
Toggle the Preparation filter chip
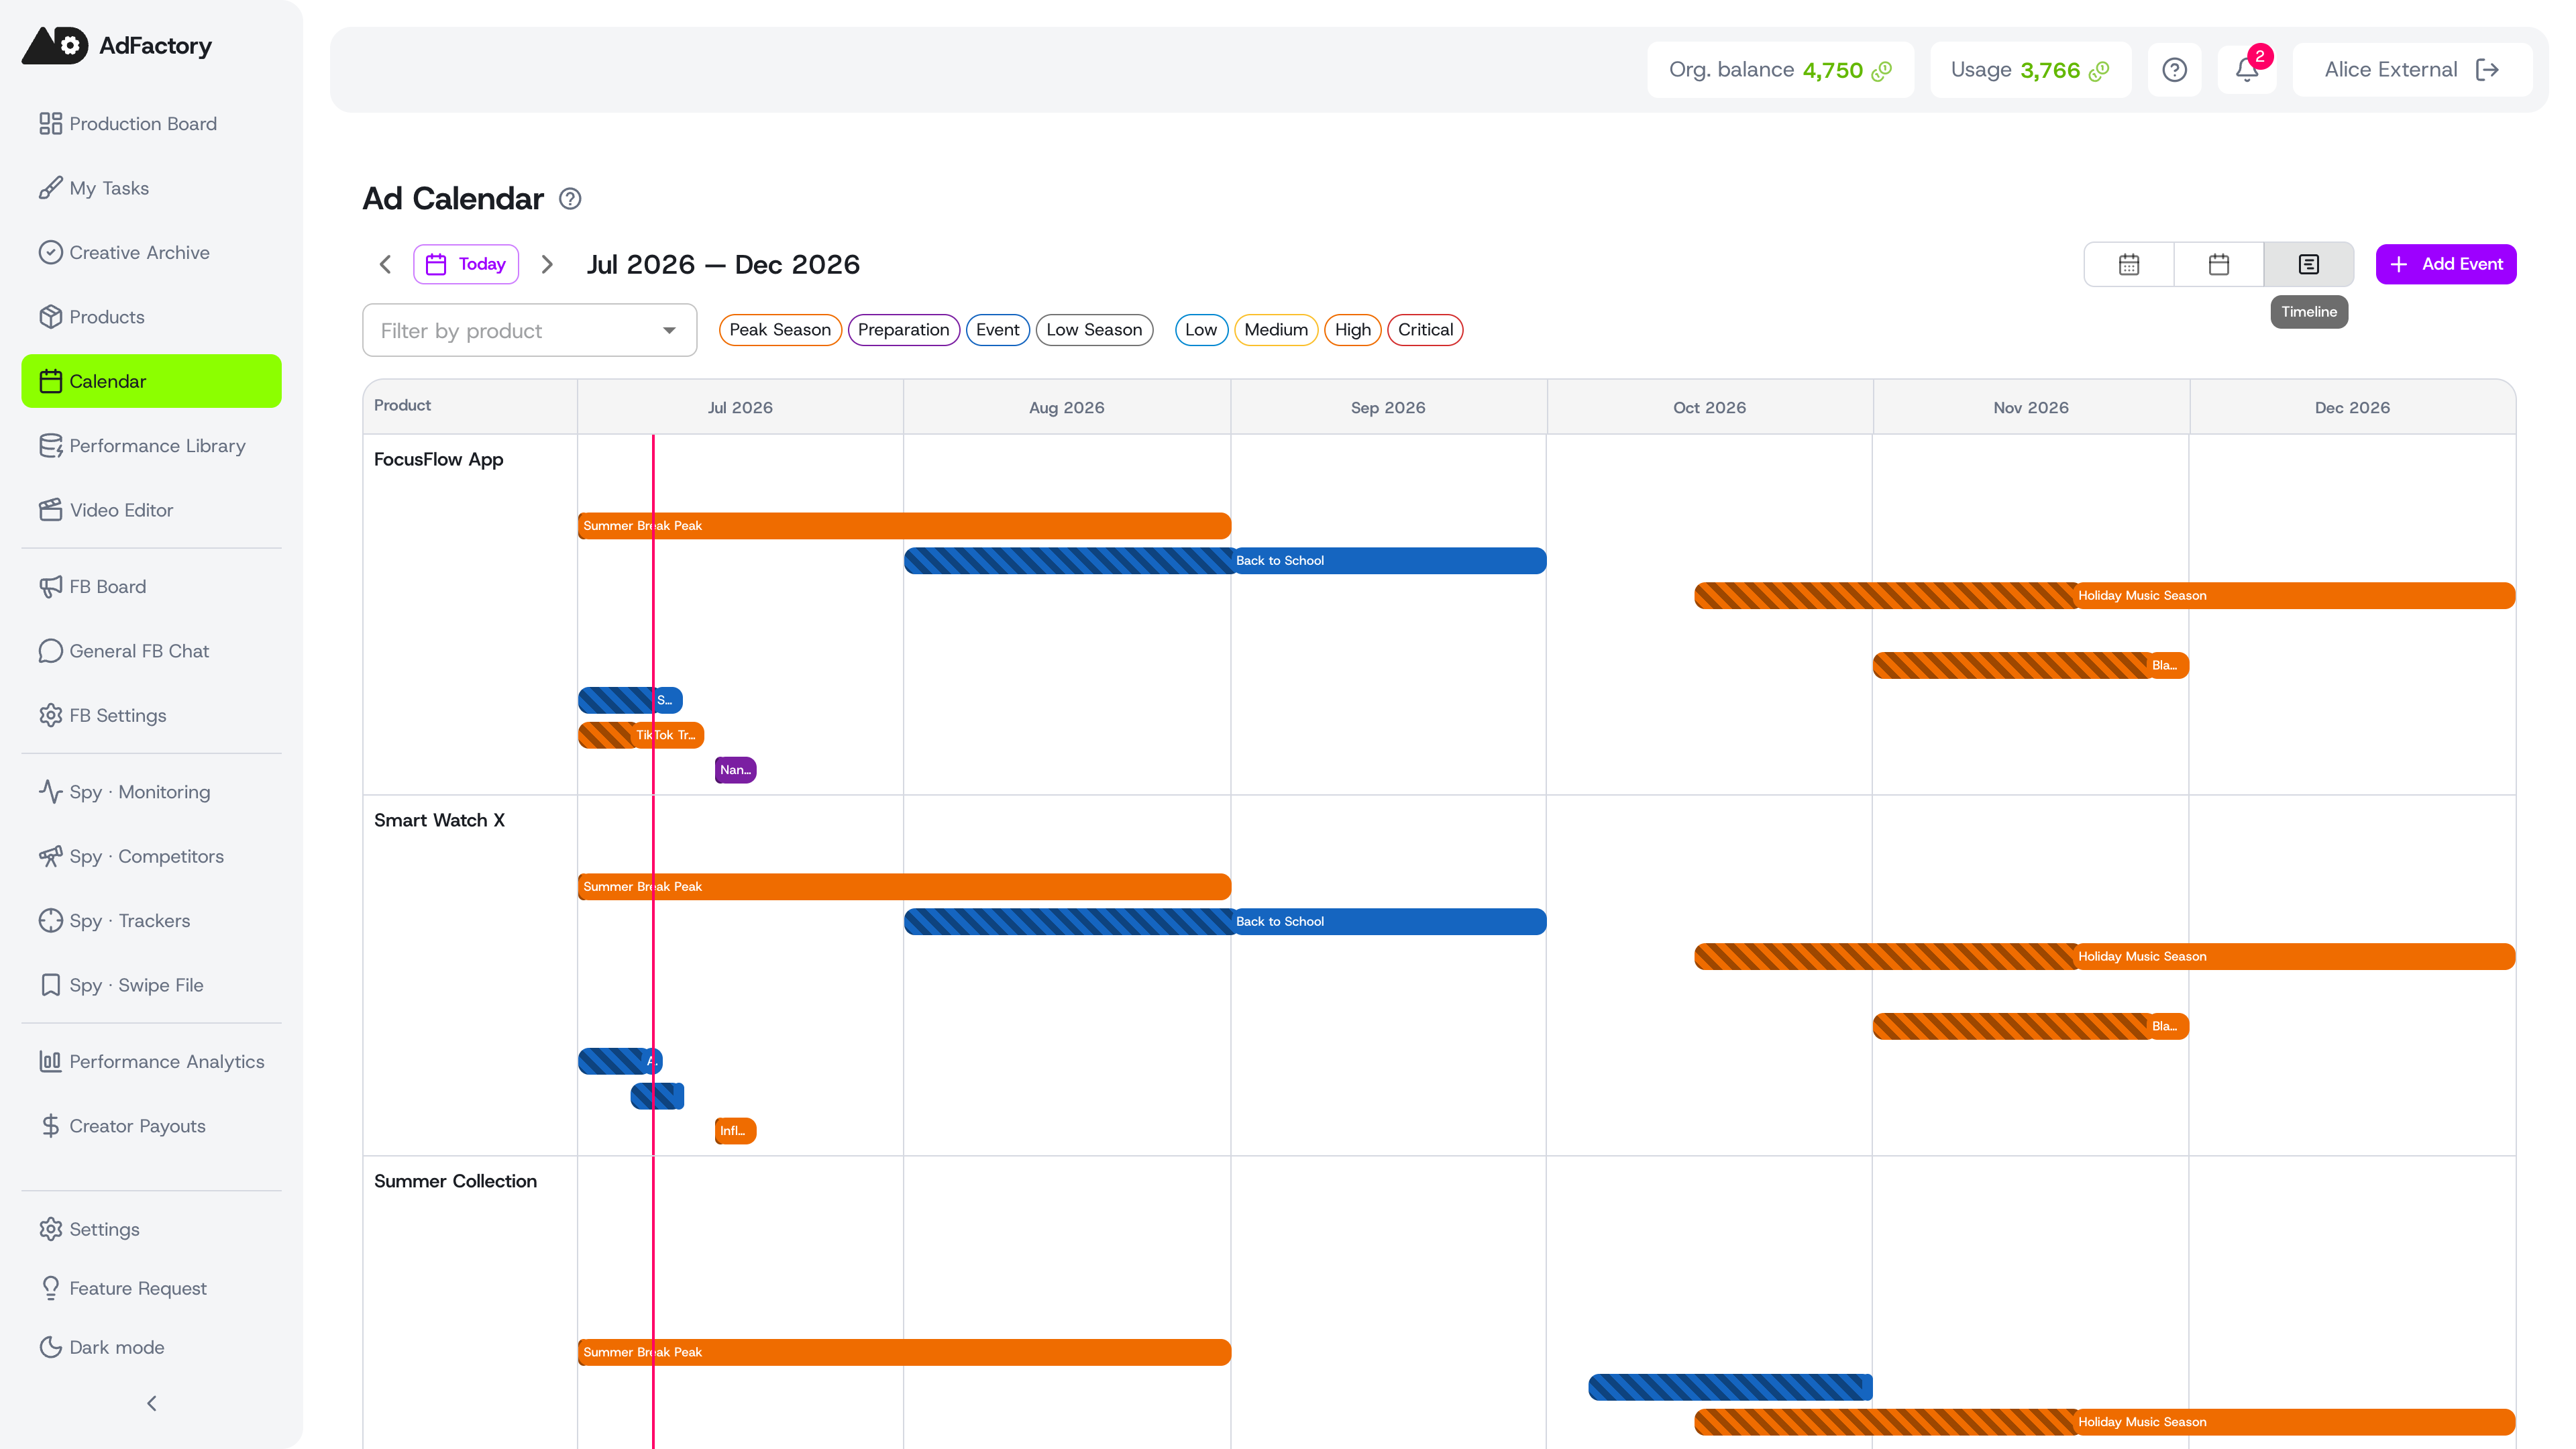904,330
